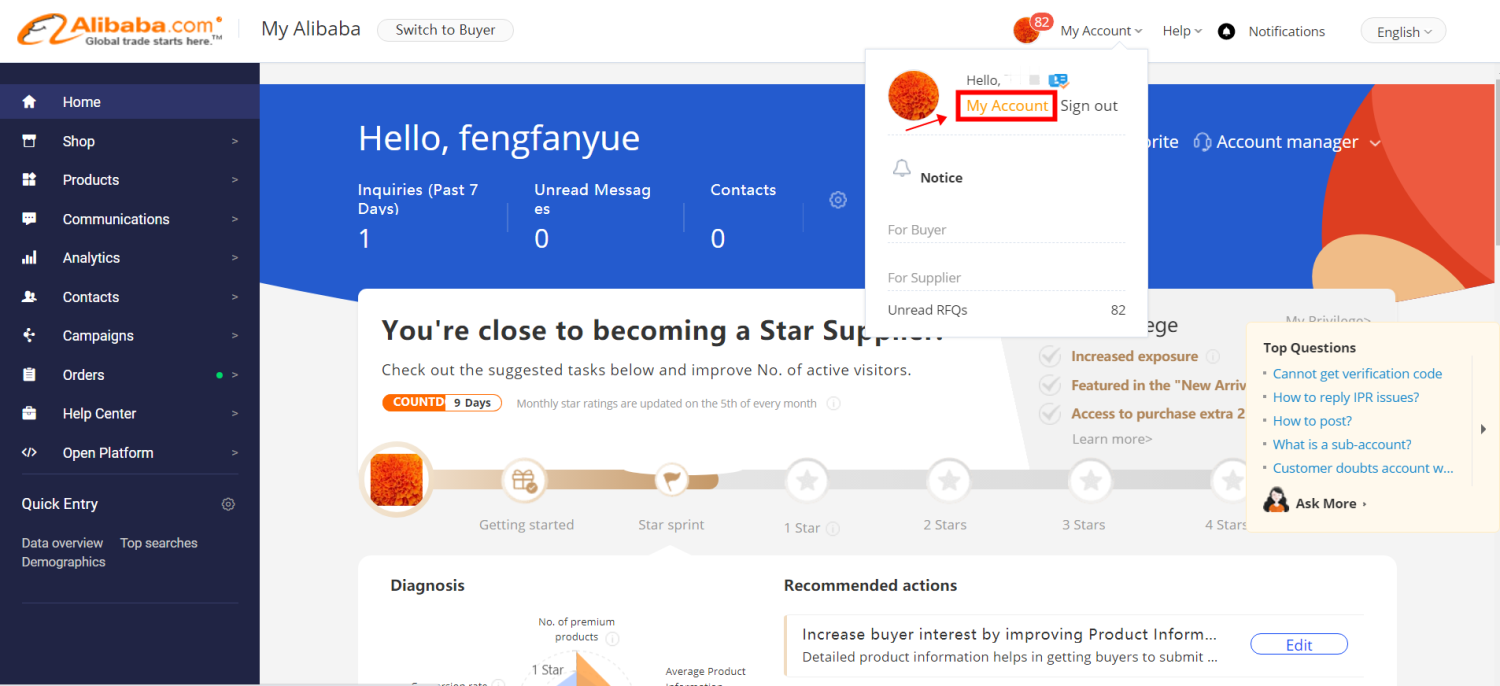Select Contacts in the sidebar menu
This screenshot has height=686, width=1500.
pos(130,297)
